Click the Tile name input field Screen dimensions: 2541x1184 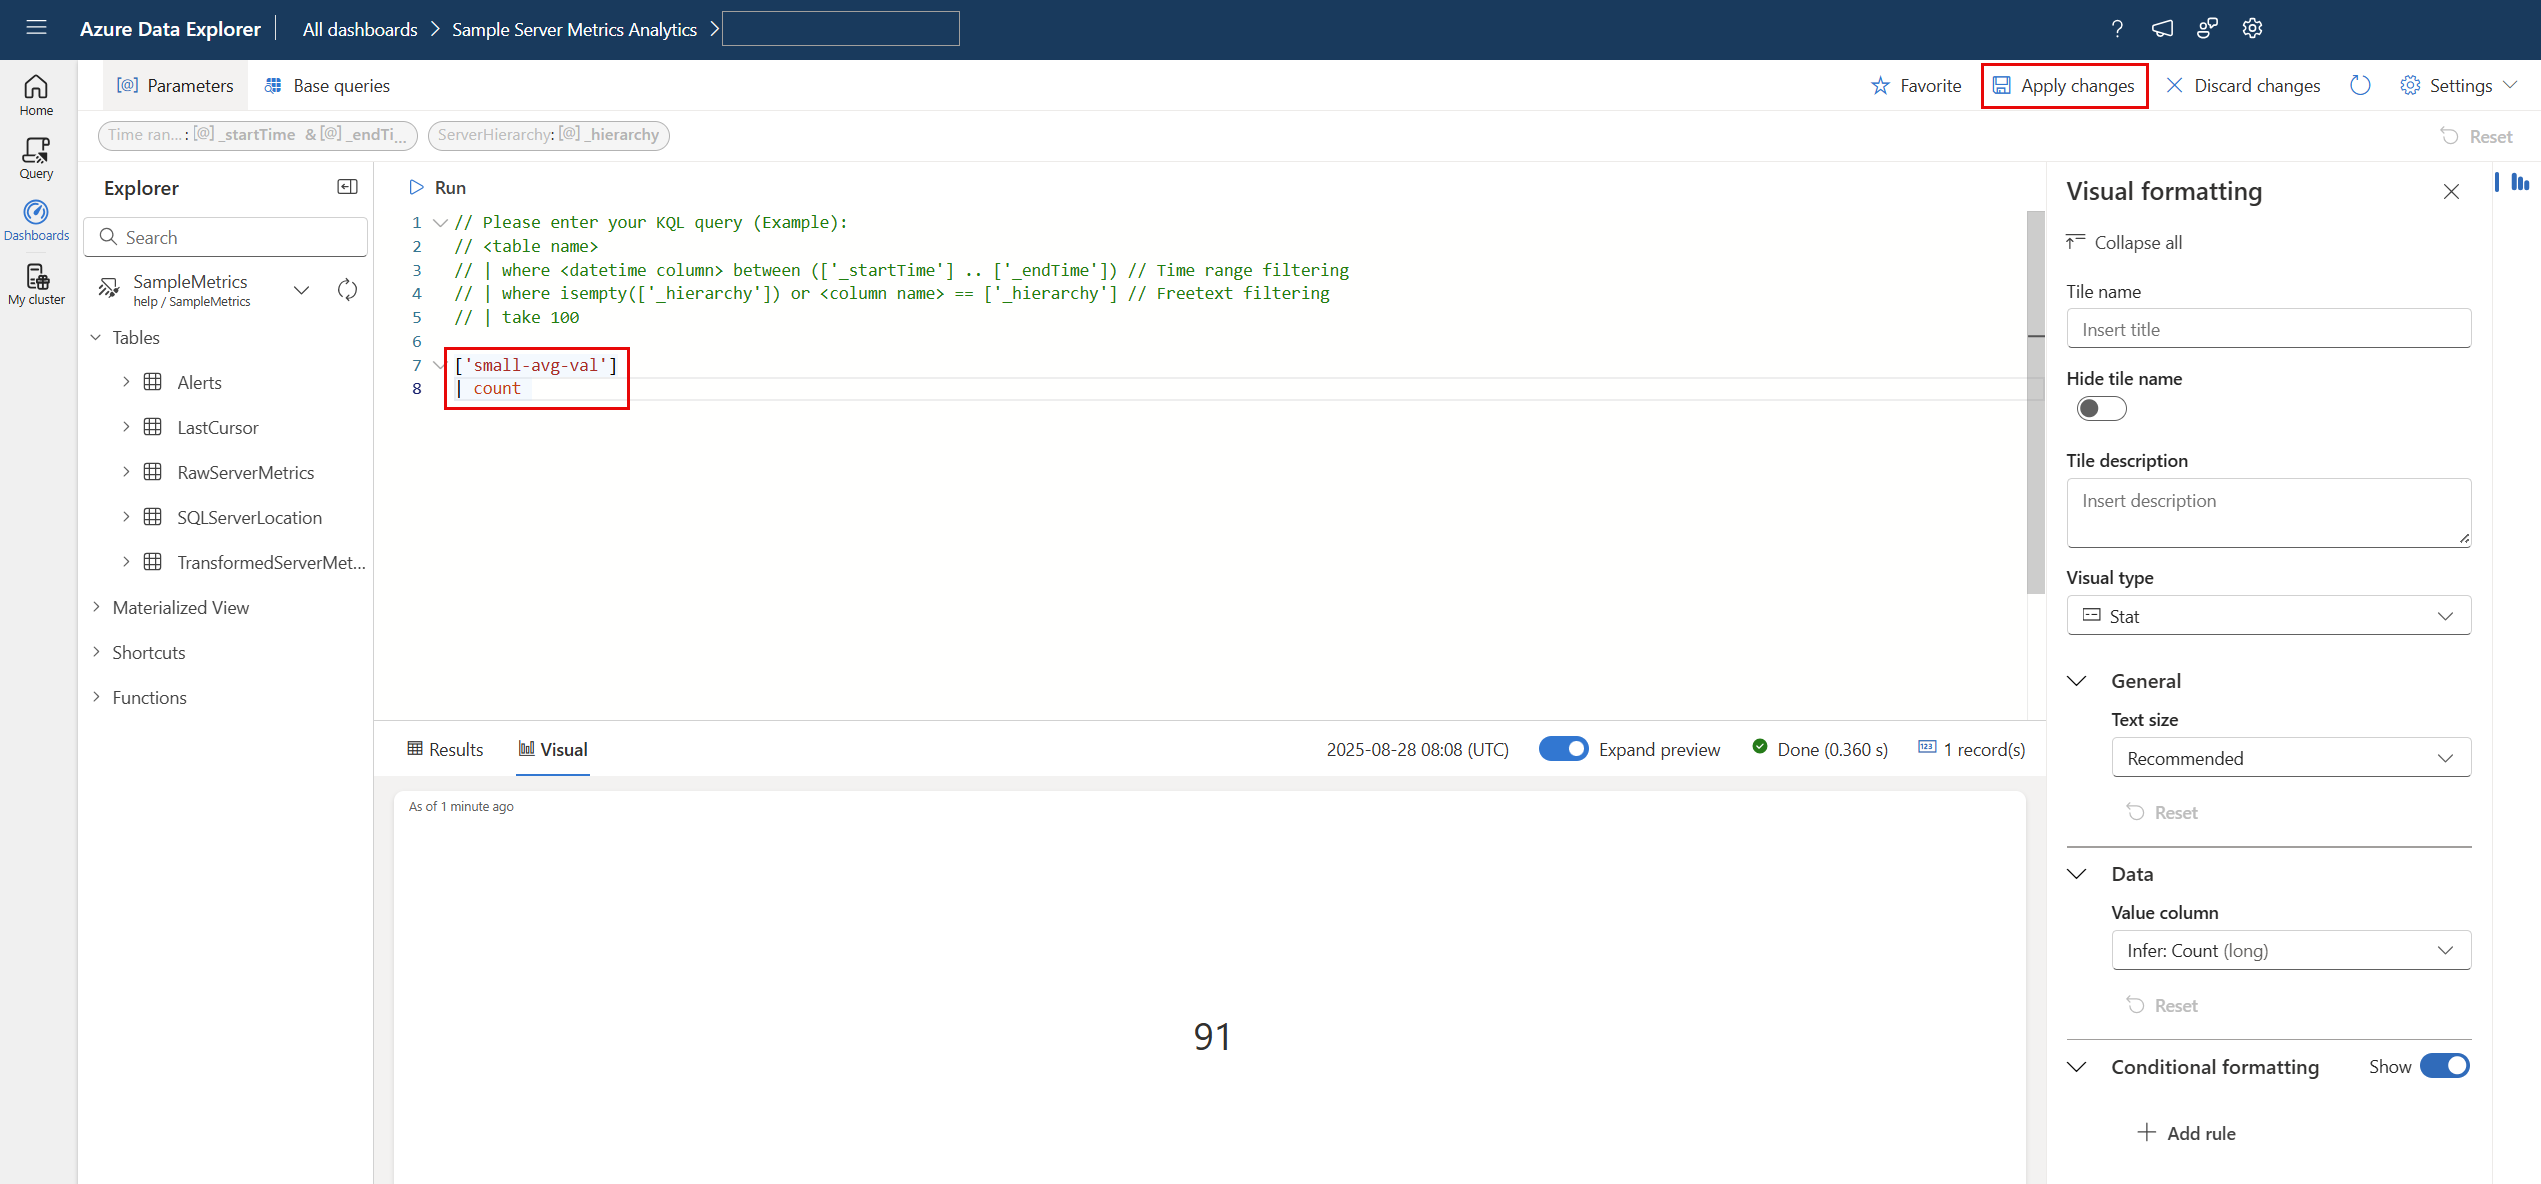[x=2268, y=329]
